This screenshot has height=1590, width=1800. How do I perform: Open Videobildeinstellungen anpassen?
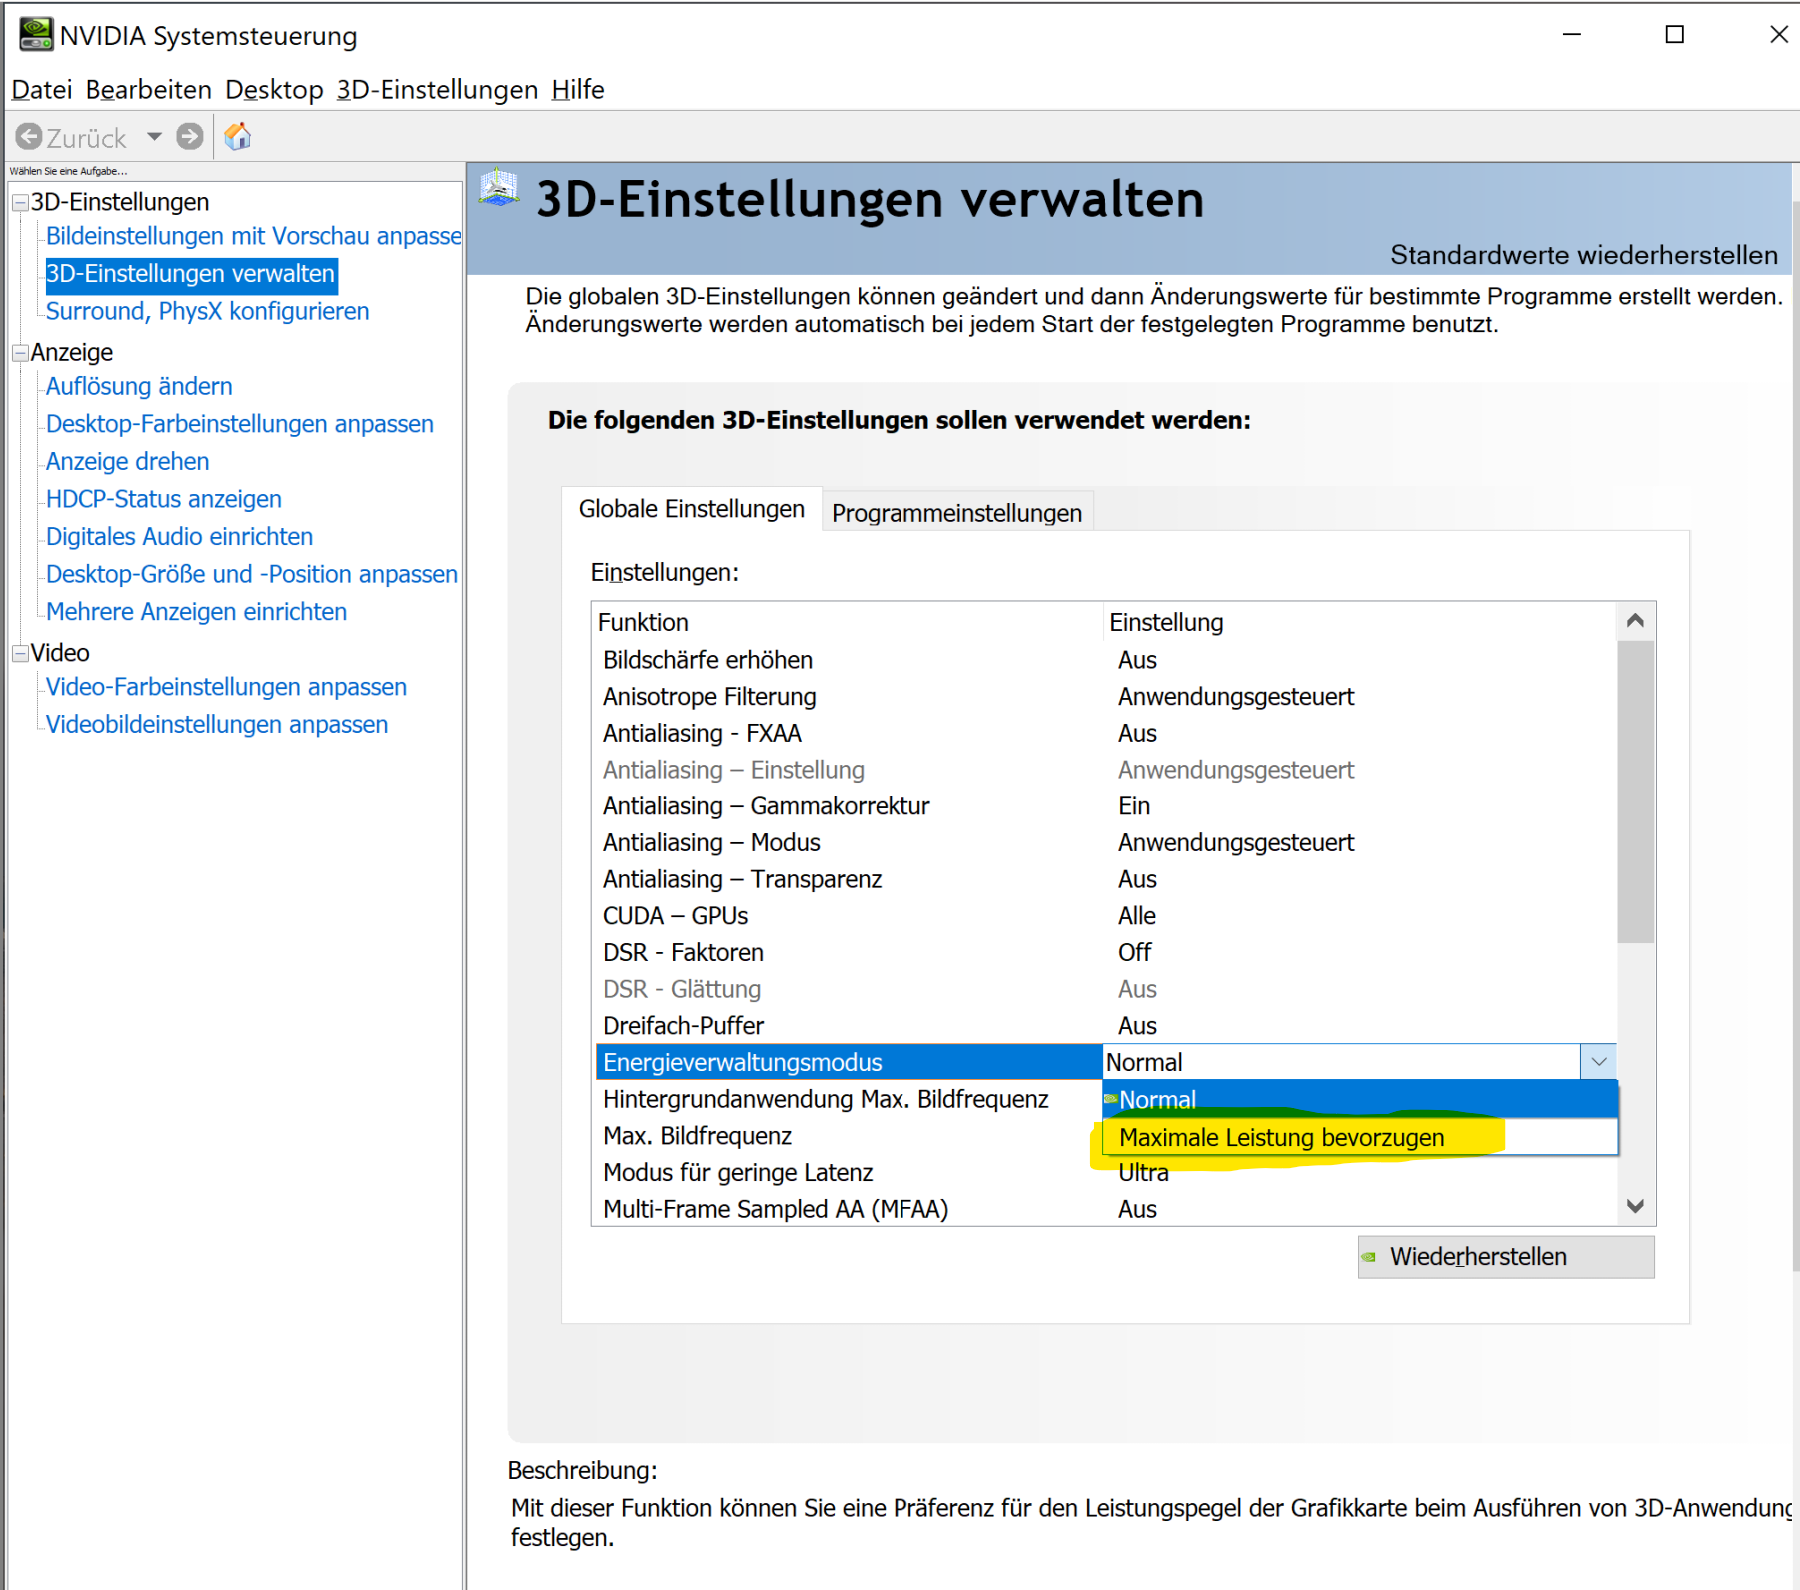coord(217,724)
